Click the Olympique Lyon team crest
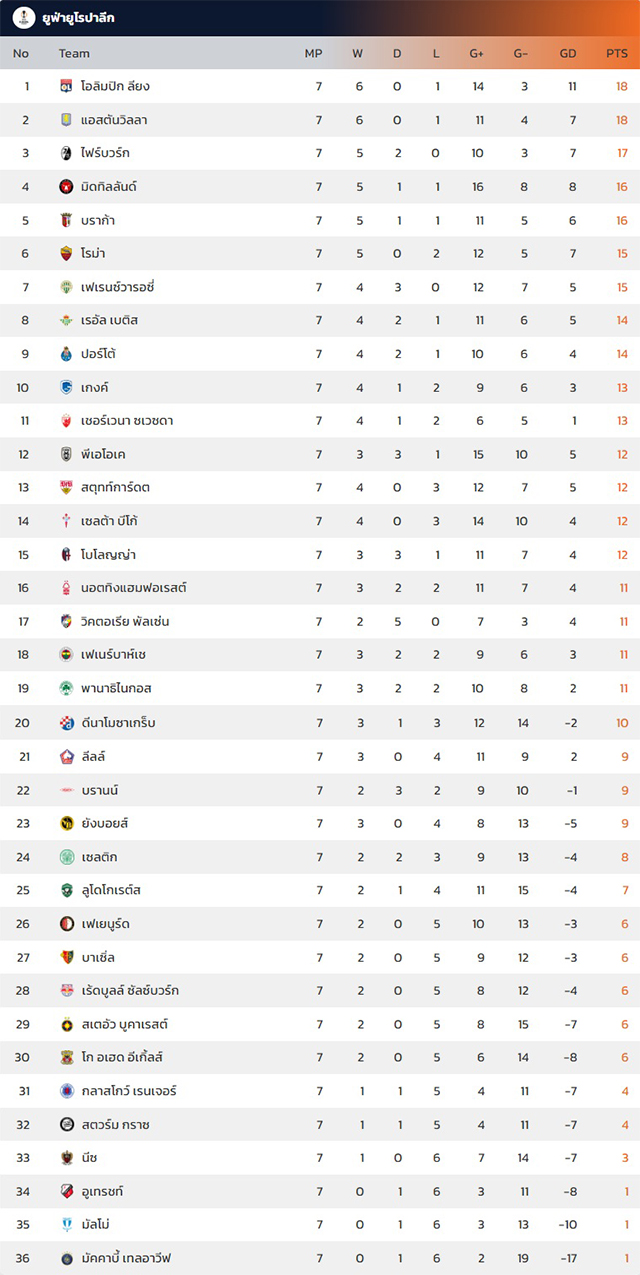The width and height of the screenshot is (640, 1275). tap(67, 86)
